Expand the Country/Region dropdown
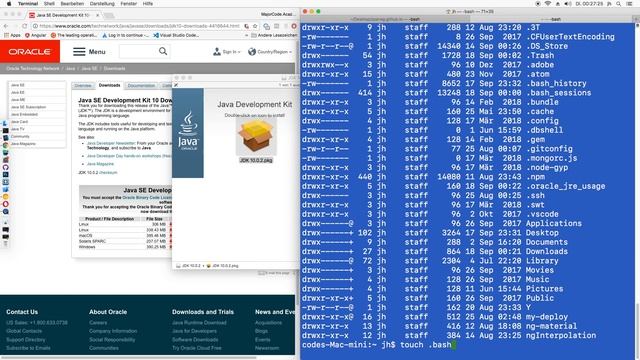 pyautogui.click(x=270, y=52)
